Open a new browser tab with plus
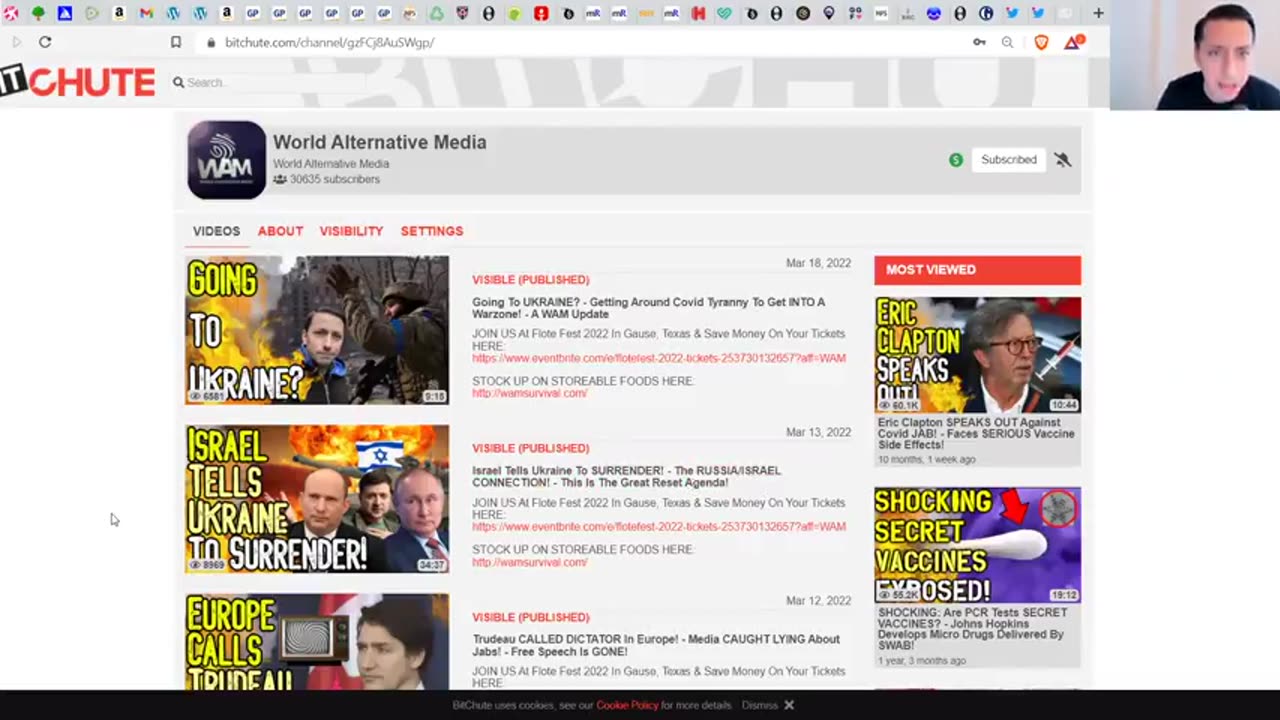 (1098, 13)
